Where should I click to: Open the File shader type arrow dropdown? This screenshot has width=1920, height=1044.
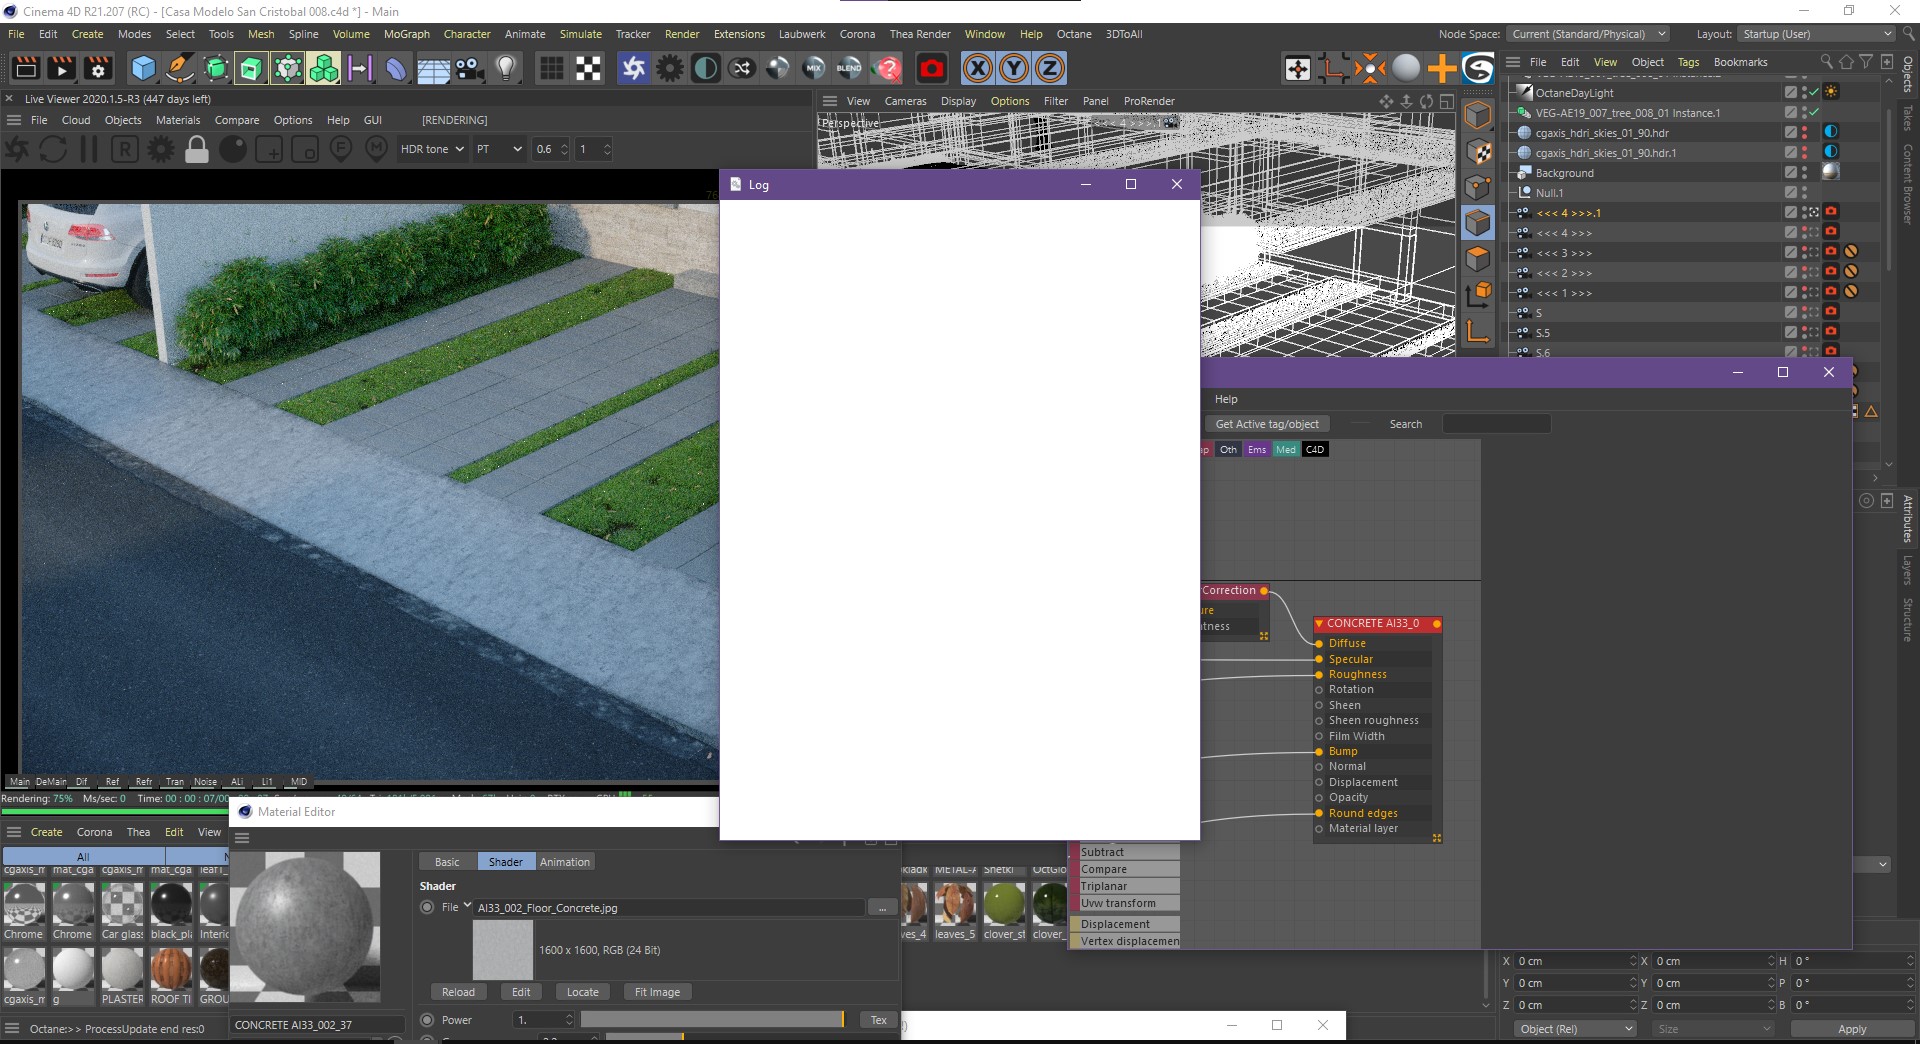pos(467,906)
